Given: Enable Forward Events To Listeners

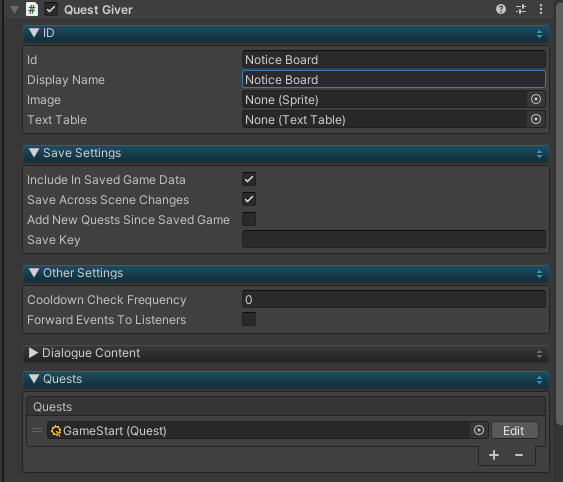Looking at the screenshot, I should coord(249,319).
